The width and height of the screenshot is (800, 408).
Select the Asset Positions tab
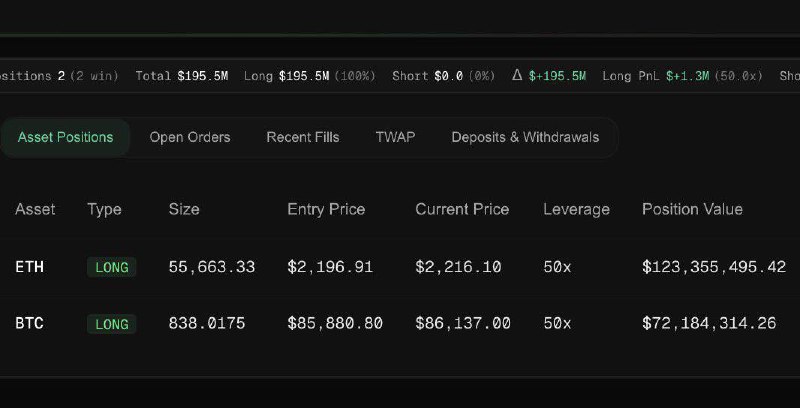[66, 137]
